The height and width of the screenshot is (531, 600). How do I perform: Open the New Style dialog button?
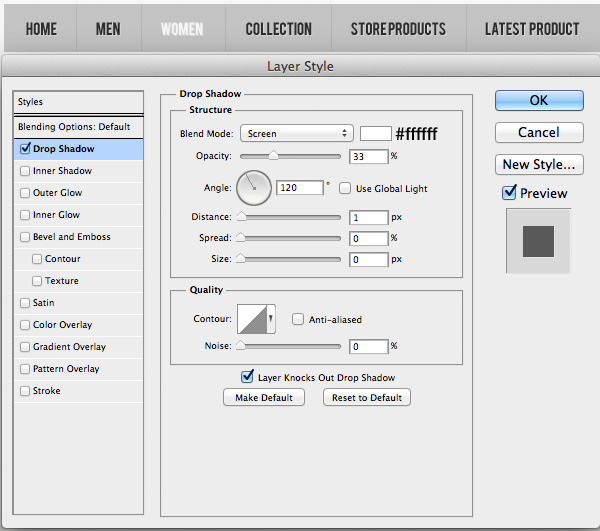point(539,165)
